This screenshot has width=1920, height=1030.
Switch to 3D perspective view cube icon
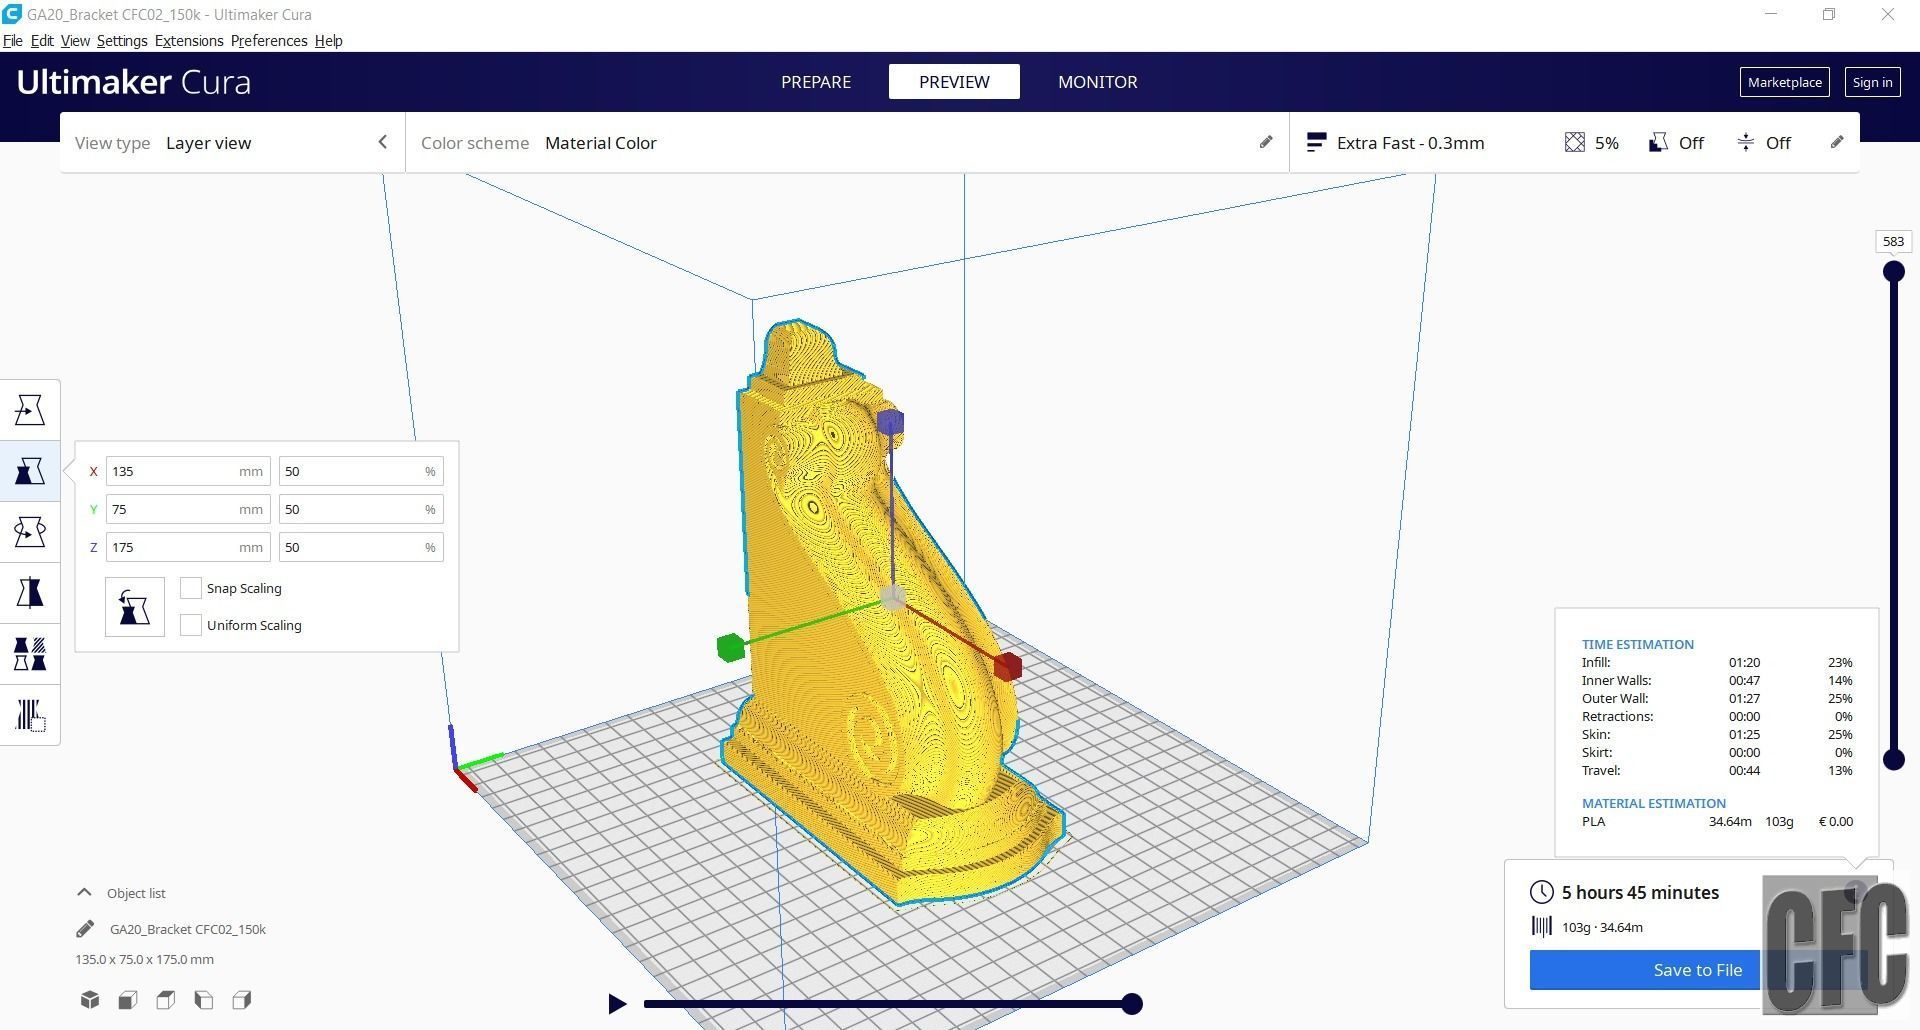[x=90, y=1000]
